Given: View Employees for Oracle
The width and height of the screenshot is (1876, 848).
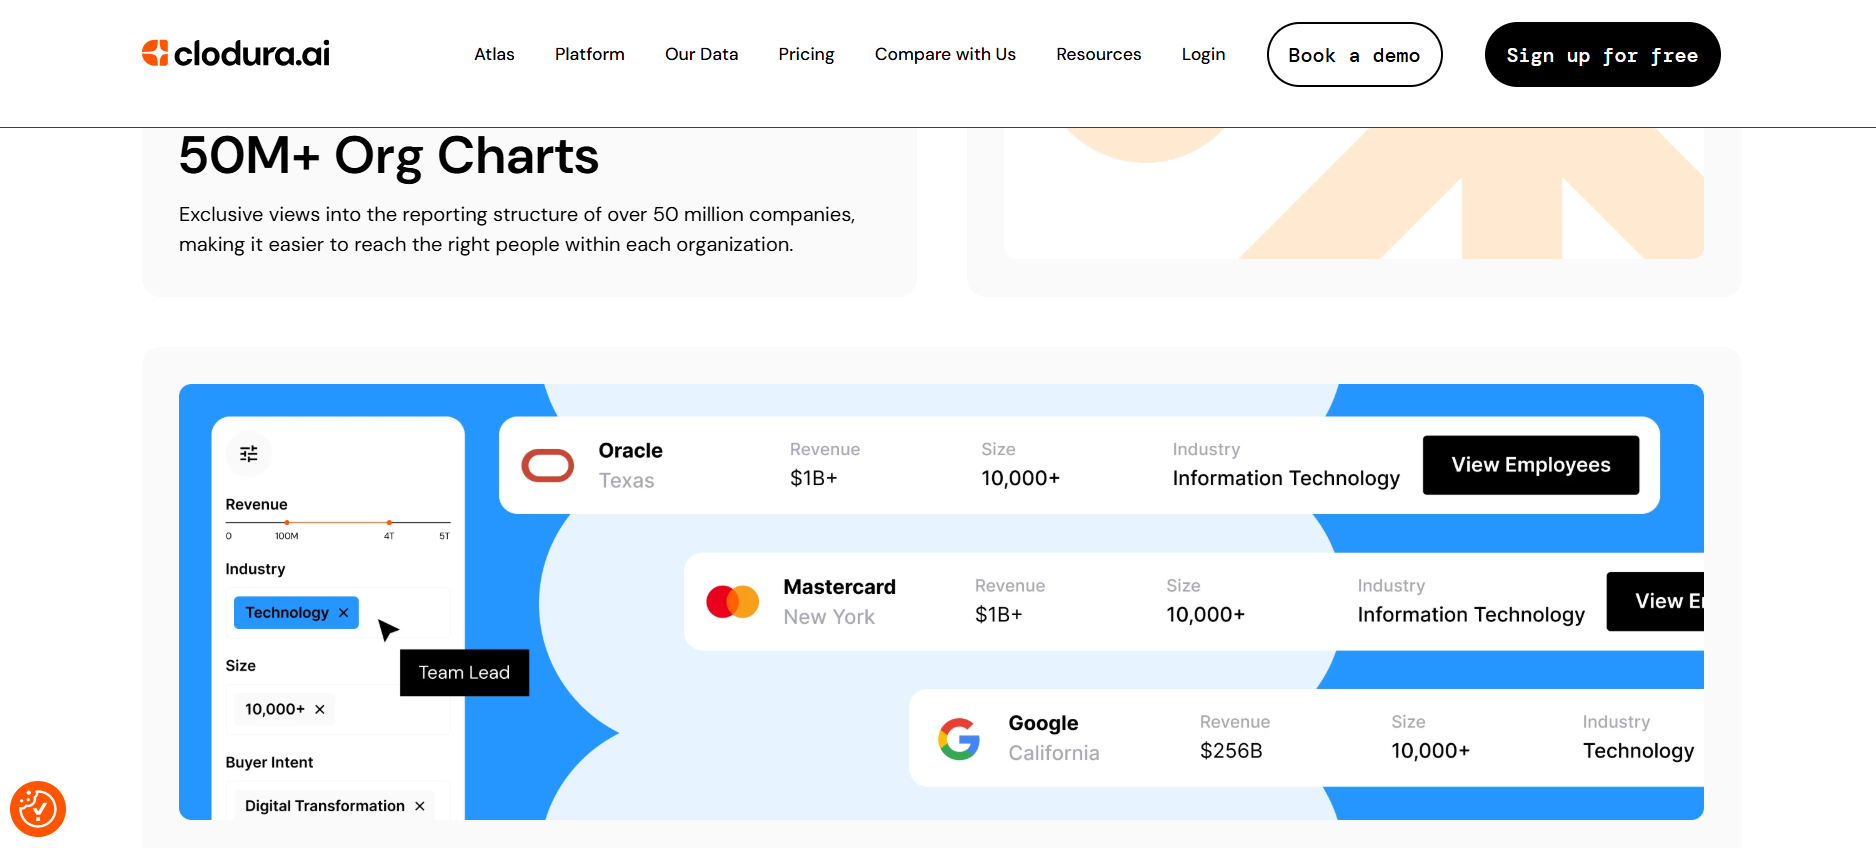Looking at the screenshot, I should pyautogui.click(x=1531, y=465).
